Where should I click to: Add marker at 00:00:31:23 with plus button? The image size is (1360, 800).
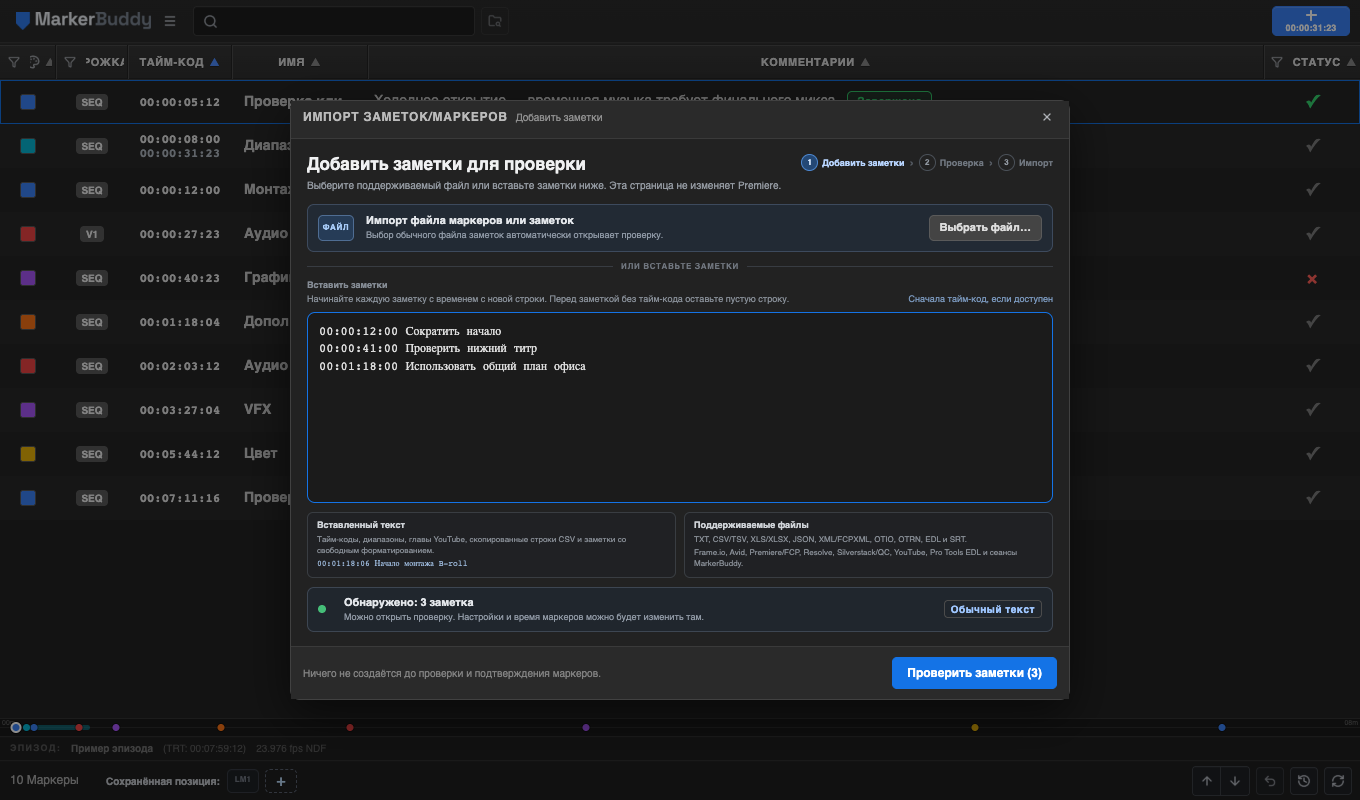1311,21
